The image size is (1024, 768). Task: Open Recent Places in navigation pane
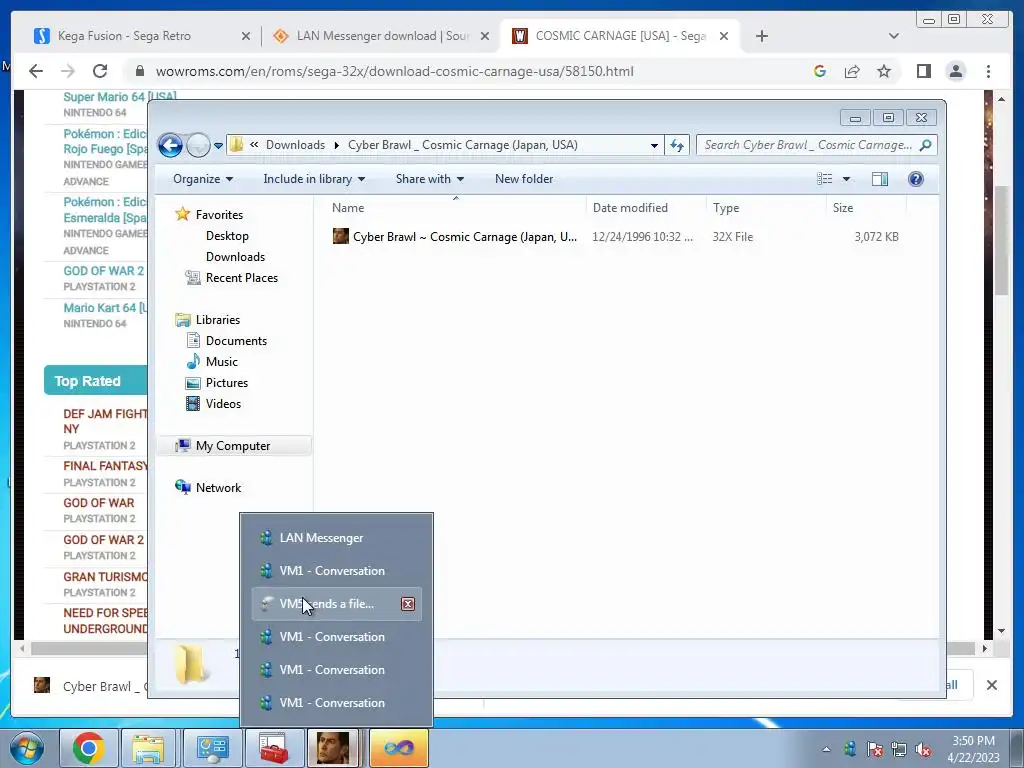(232, 278)
